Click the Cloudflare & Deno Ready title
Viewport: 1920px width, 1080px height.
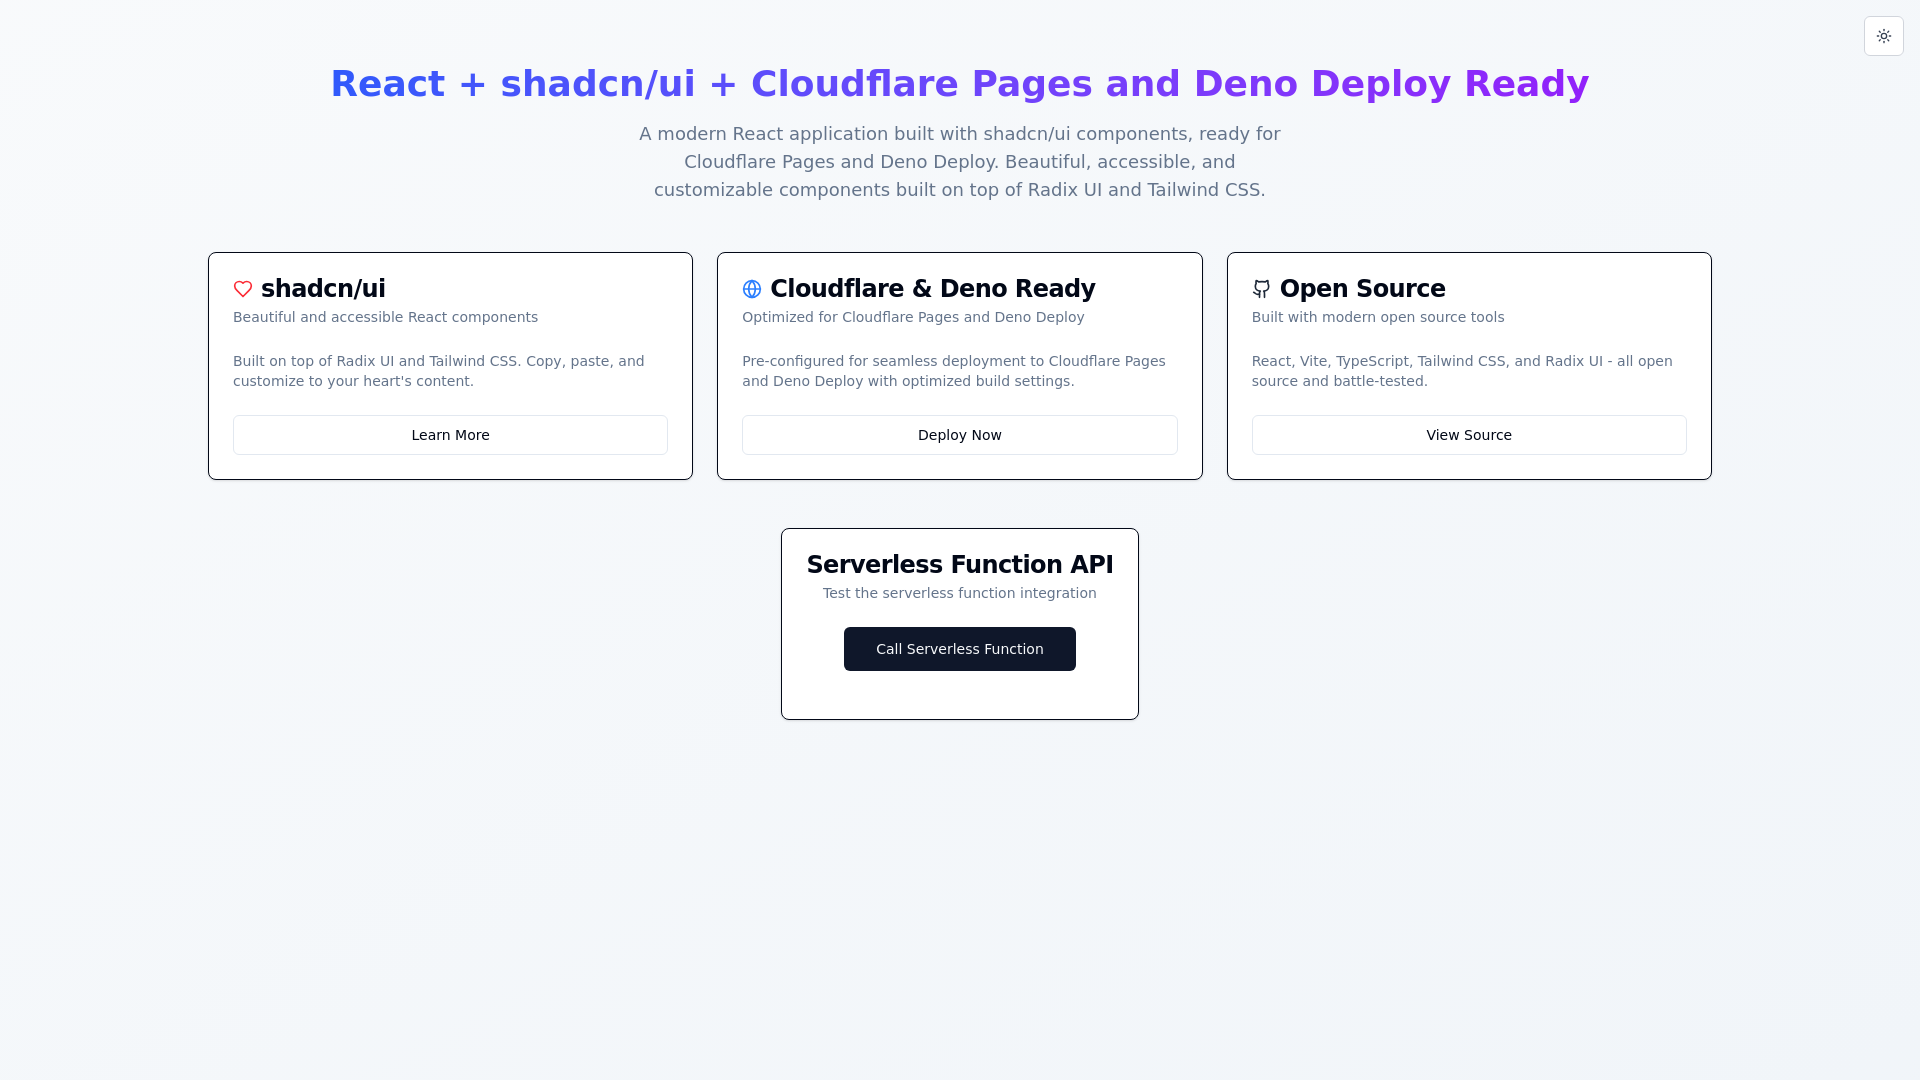(932, 289)
